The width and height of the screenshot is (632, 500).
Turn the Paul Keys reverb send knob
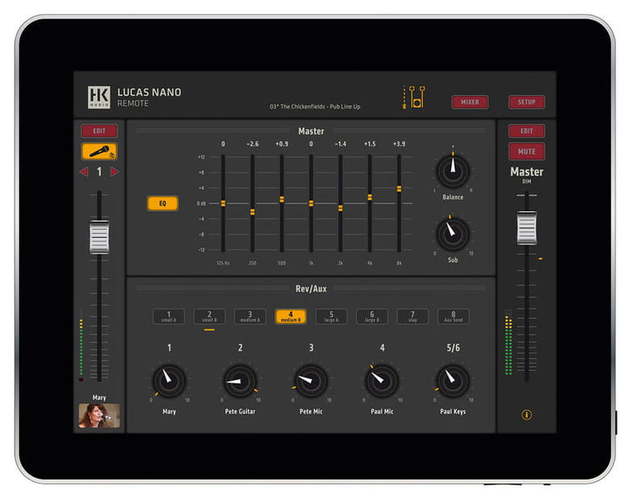[x=453, y=381]
